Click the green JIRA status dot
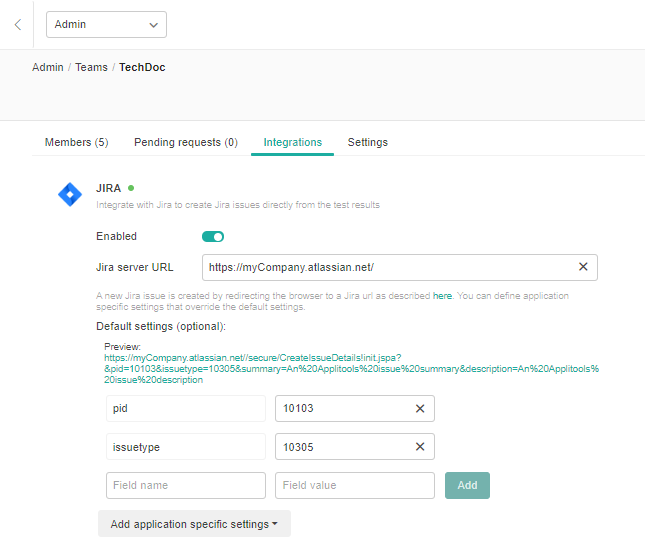The height and width of the screenshot is (553, 645). point(131,187)
